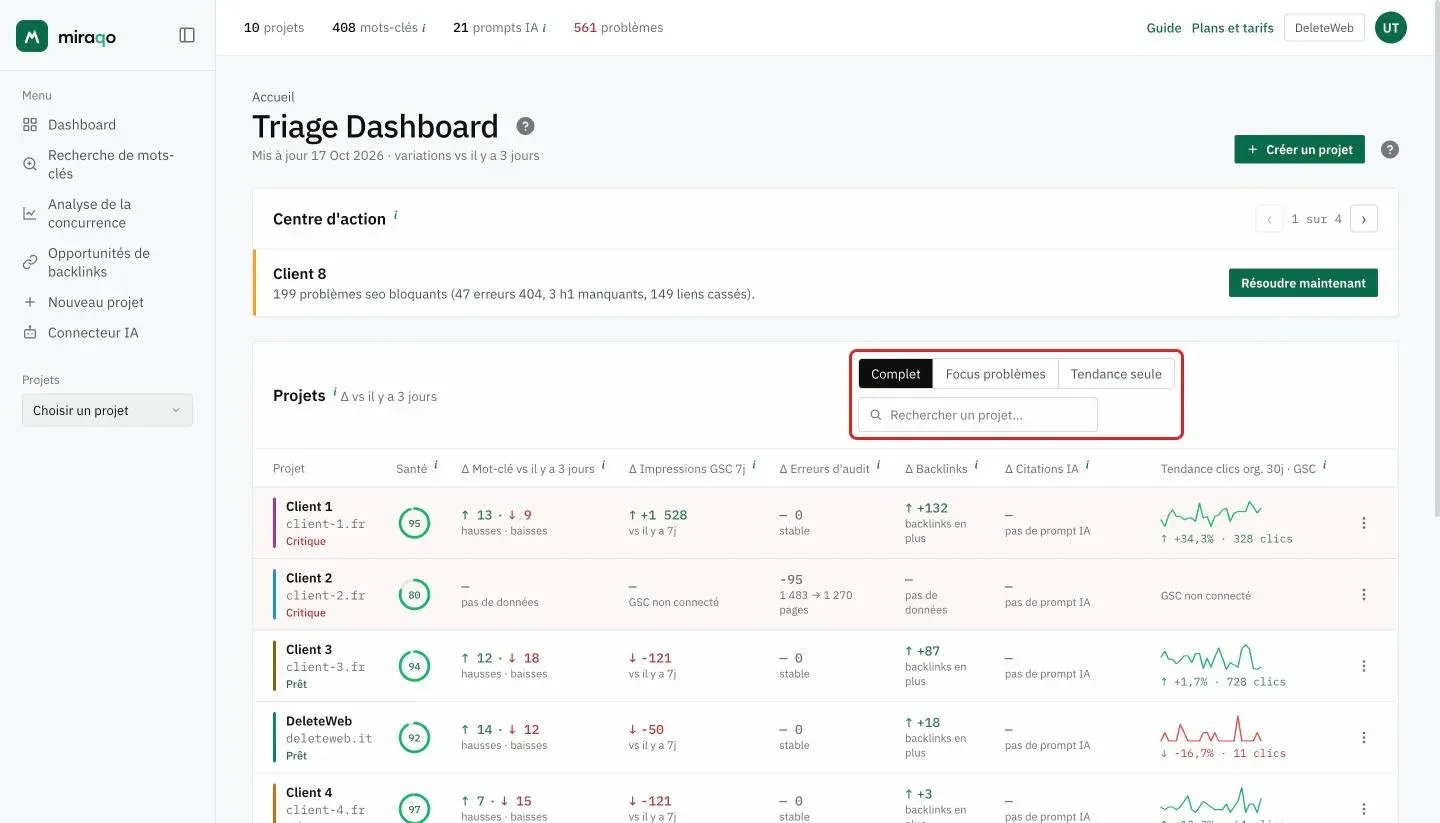Click help icon next to Triage Dashboard title
The height and width of the screenshot is (823, 1440).
tap(525, 126)
